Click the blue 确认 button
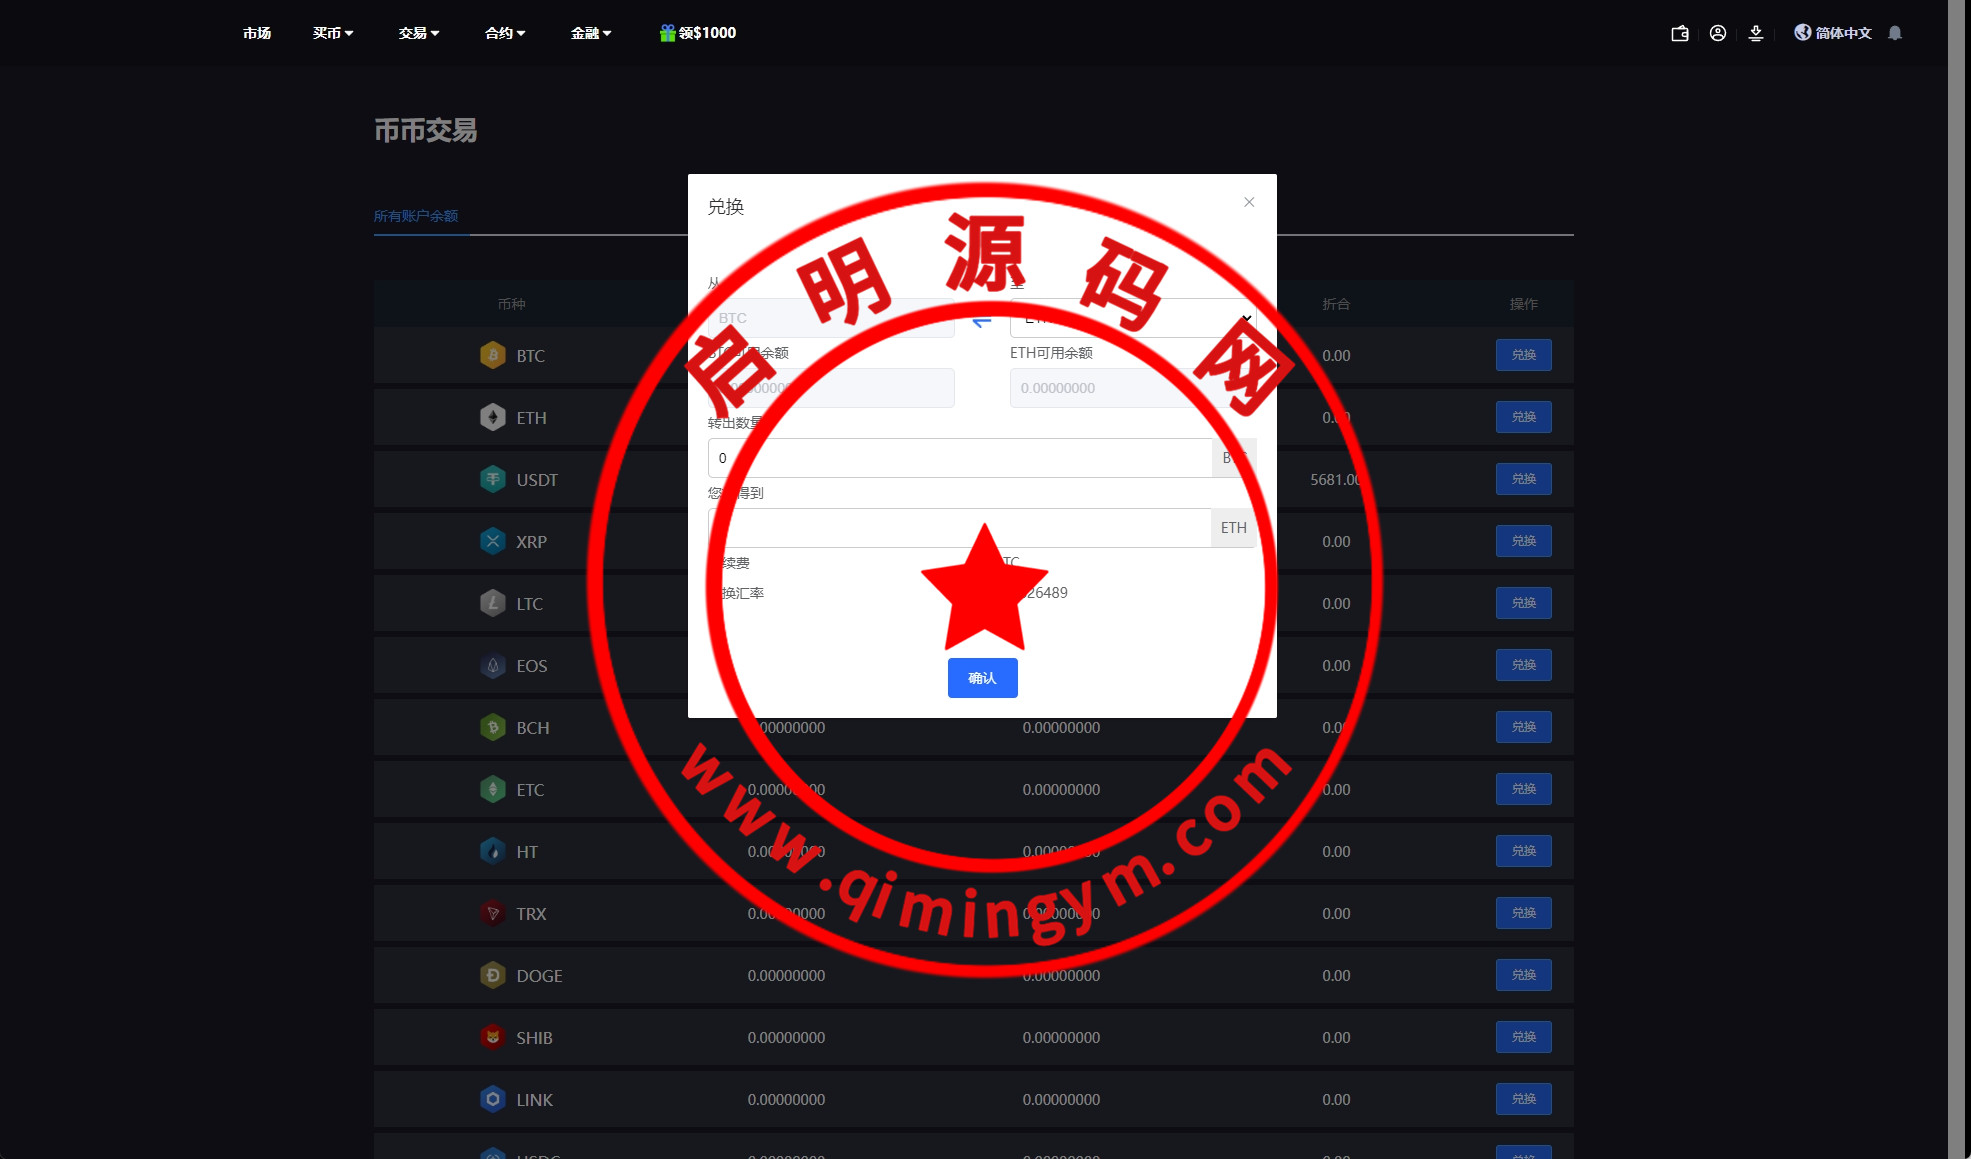The width and height of the screenshot is (1971, 1159). point(982,678)
